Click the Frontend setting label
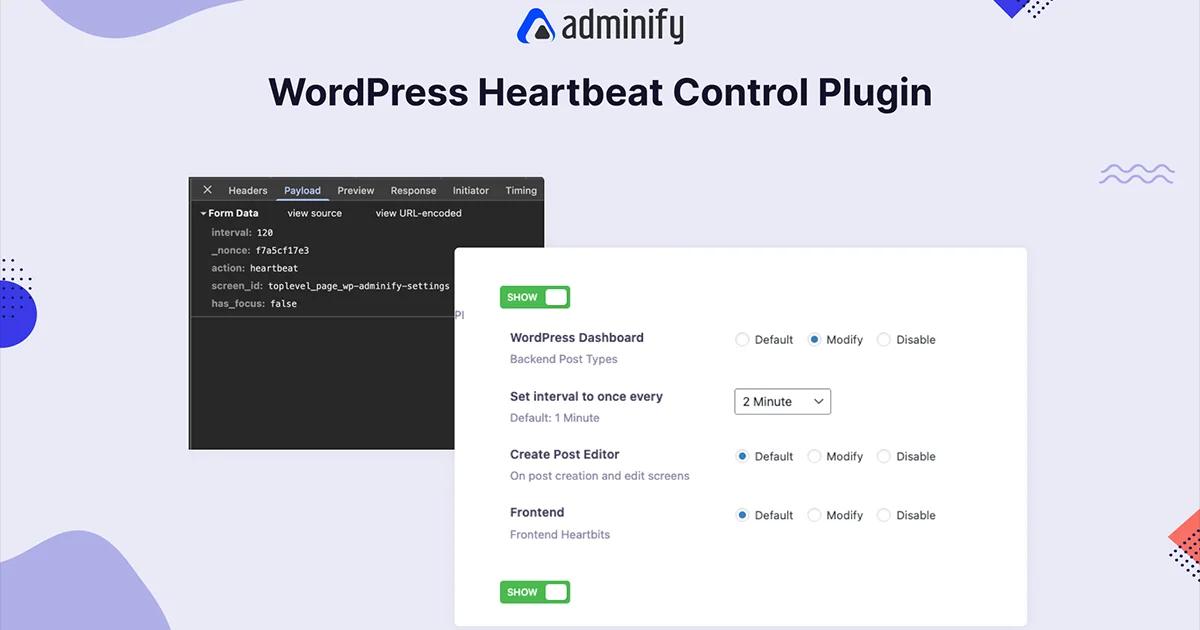1200x630 pixels. click(x=537, y=512)
